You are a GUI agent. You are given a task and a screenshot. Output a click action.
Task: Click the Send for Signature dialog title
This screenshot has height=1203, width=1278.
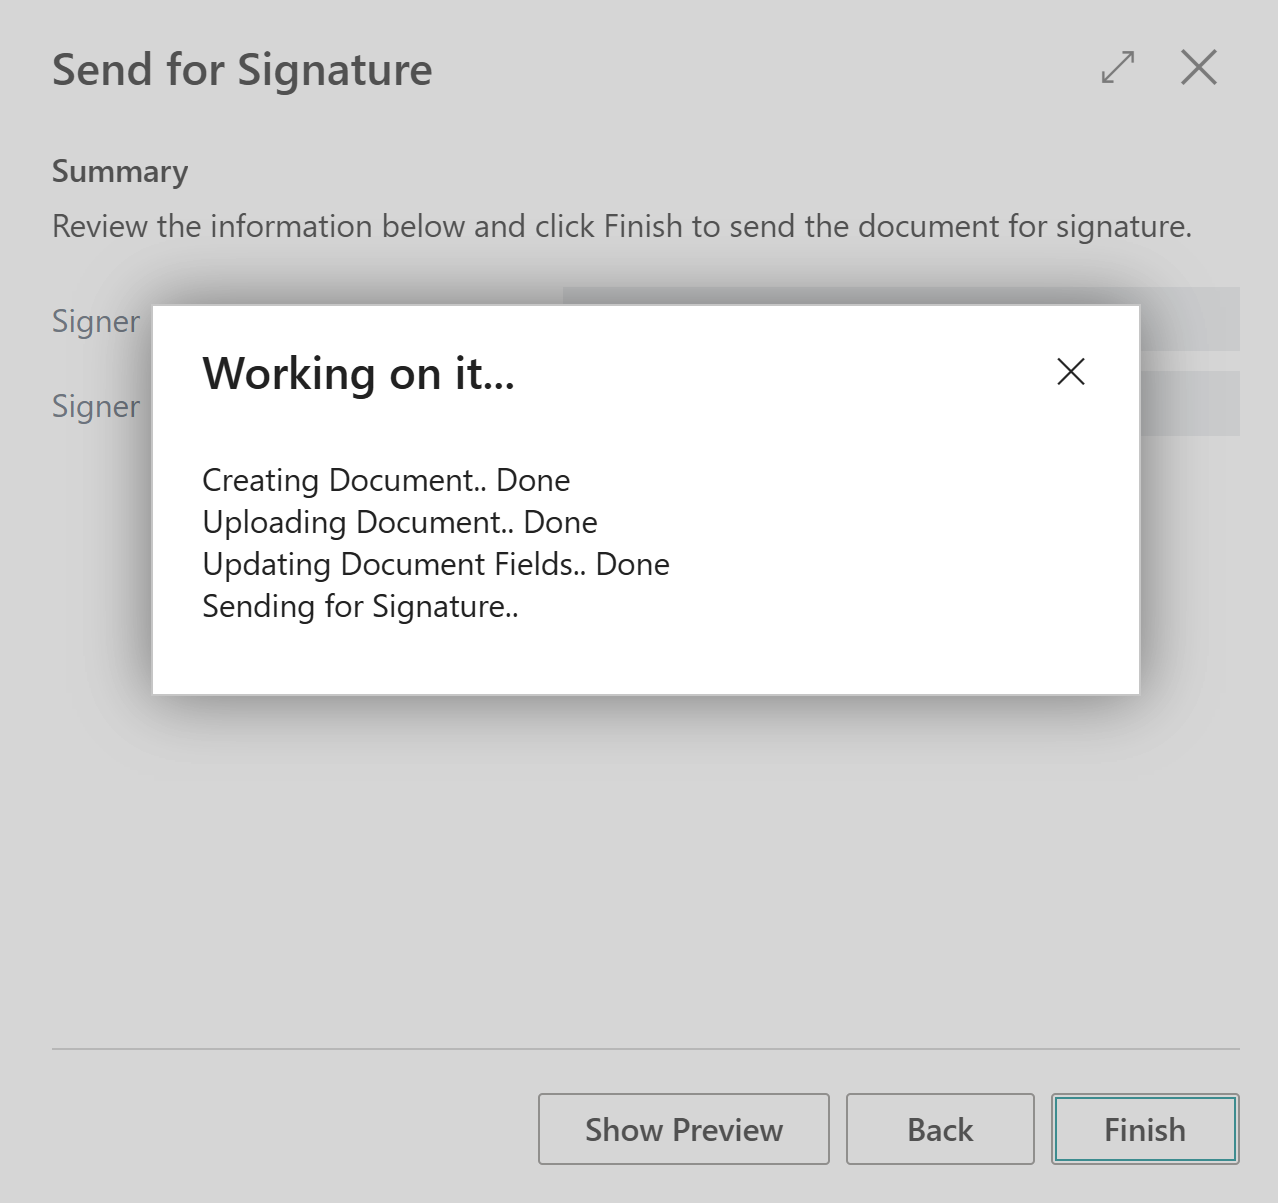(242, 70)
